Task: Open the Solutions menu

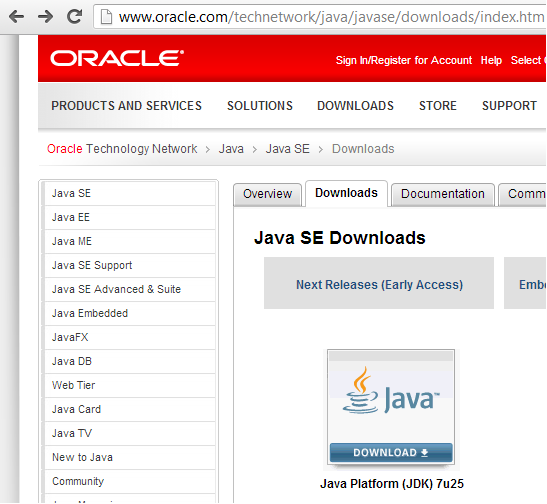Action: click(x=260, y=106)
